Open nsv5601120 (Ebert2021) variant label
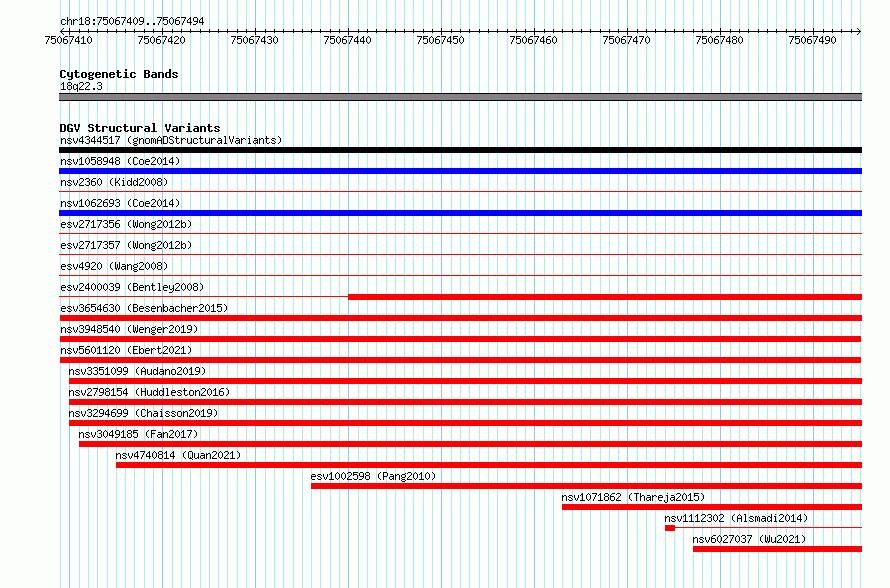 [x=126, y=350]
